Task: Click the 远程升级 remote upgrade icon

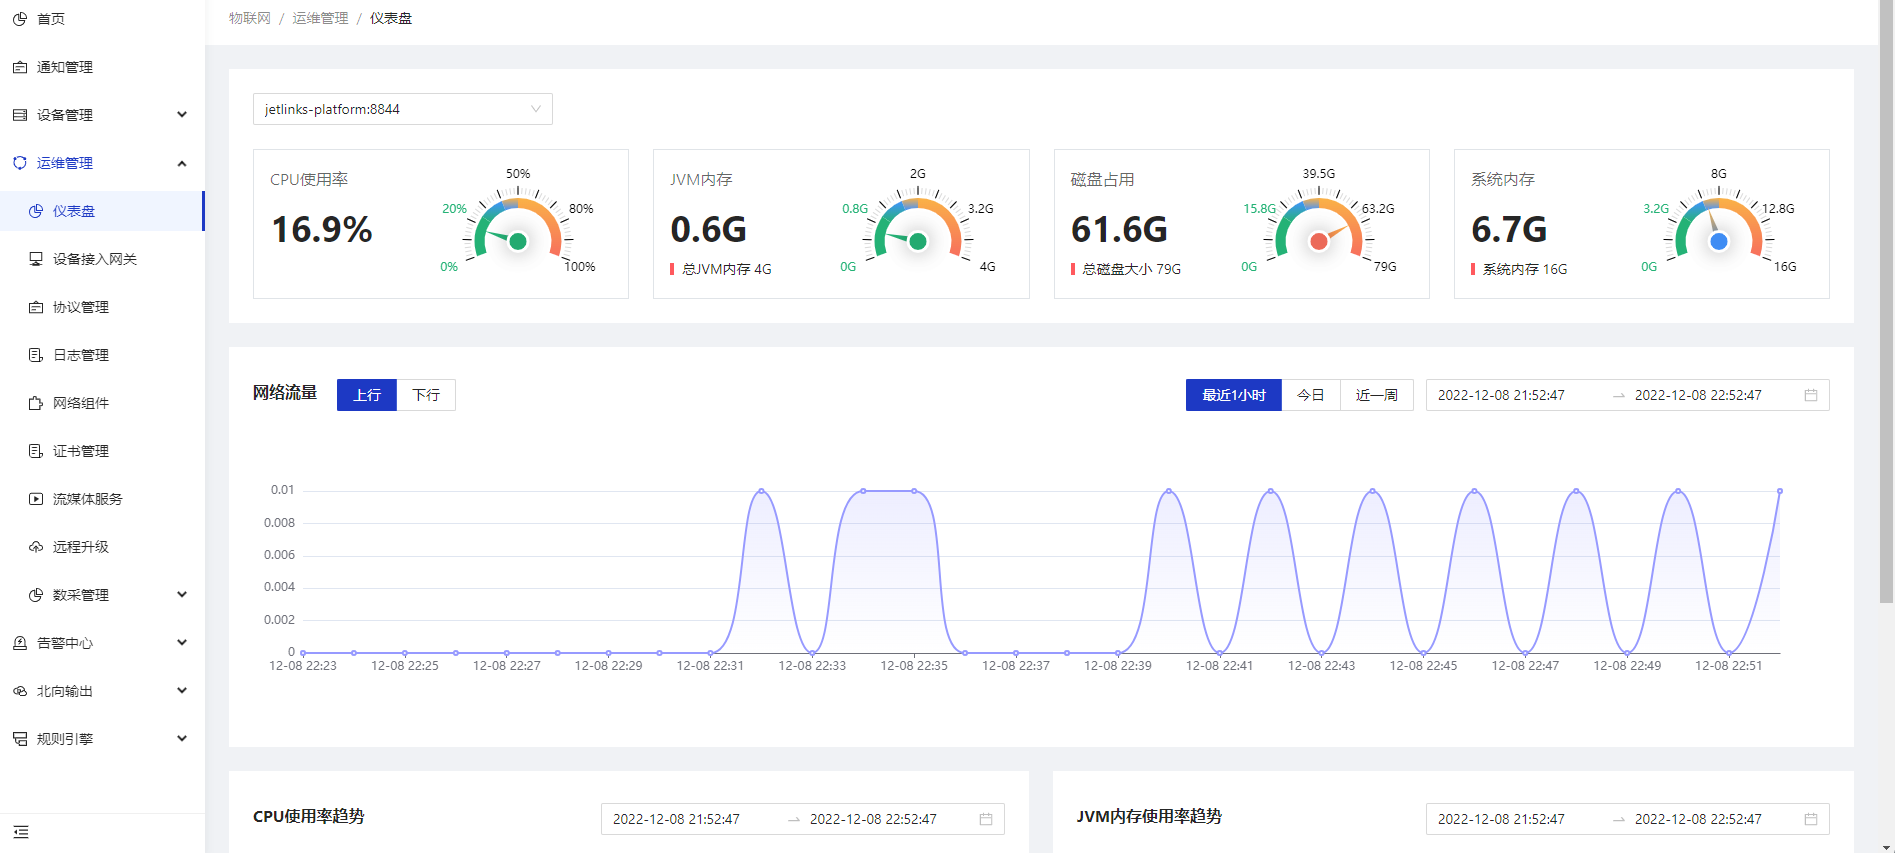Action: (x=36, y=547)
